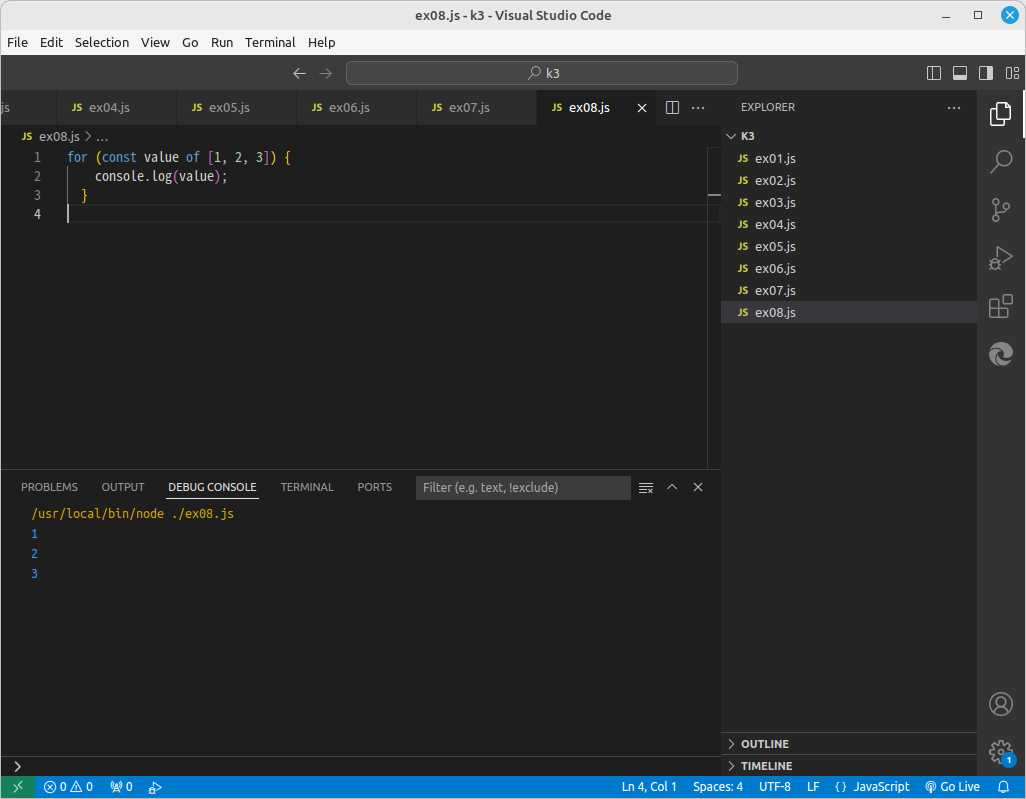This screenshot has height=799, width=1026.
Task: Open notifications bell in status bar
Action: click(1003, 787)
